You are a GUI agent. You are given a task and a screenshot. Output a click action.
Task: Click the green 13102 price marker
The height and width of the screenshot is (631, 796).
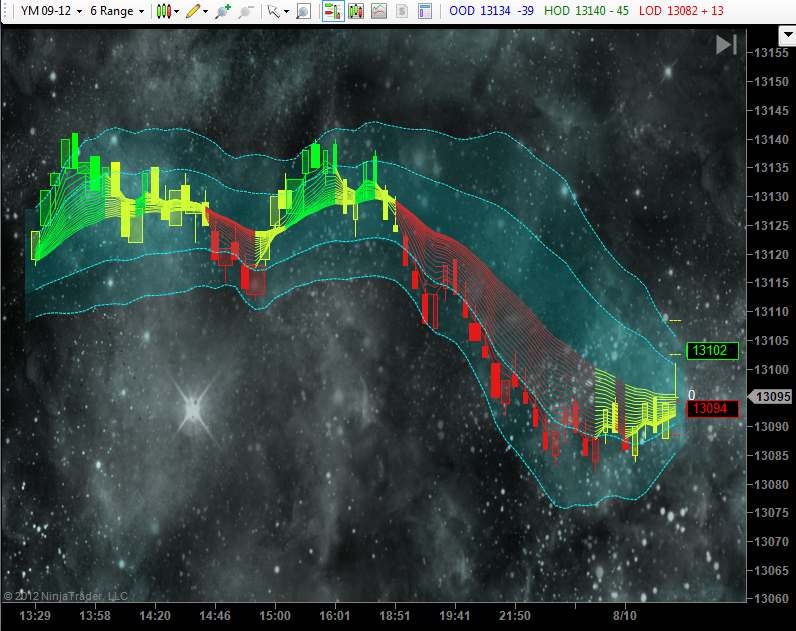[712, 351]
